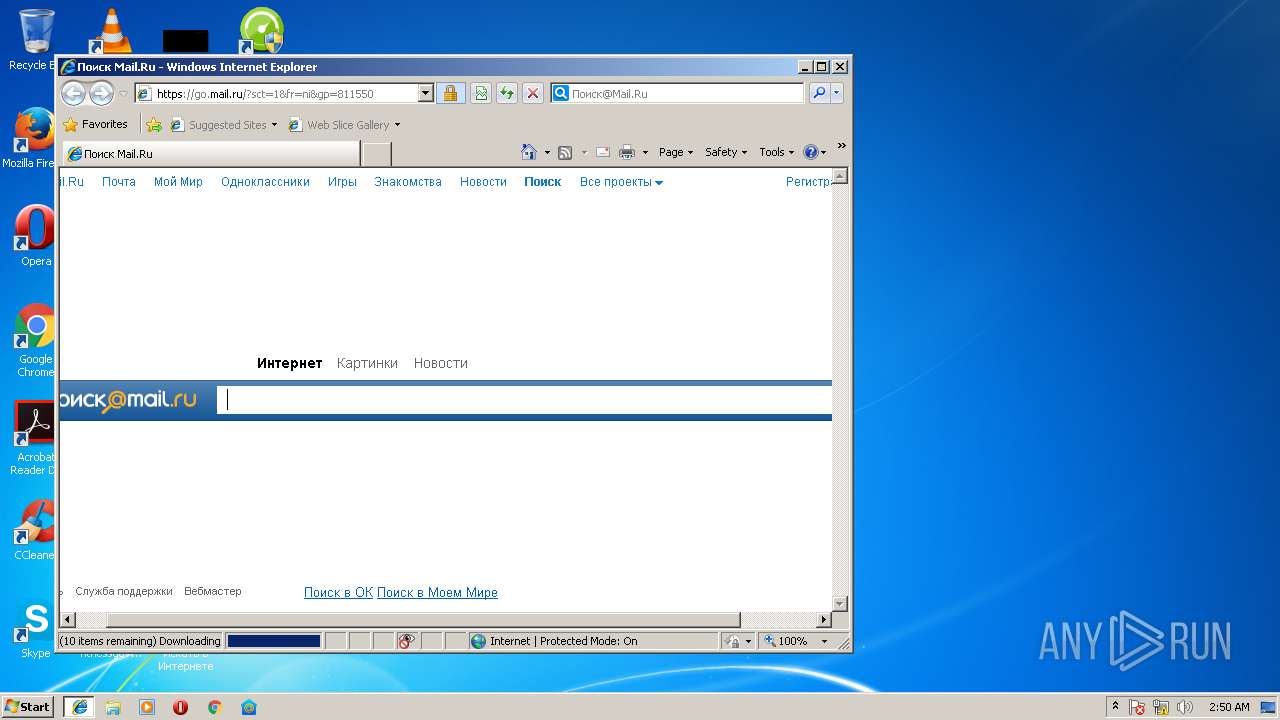Click Internet Explorer taskbar icon
This screenshot has height=720, width=1280.
tap(79, 707)
